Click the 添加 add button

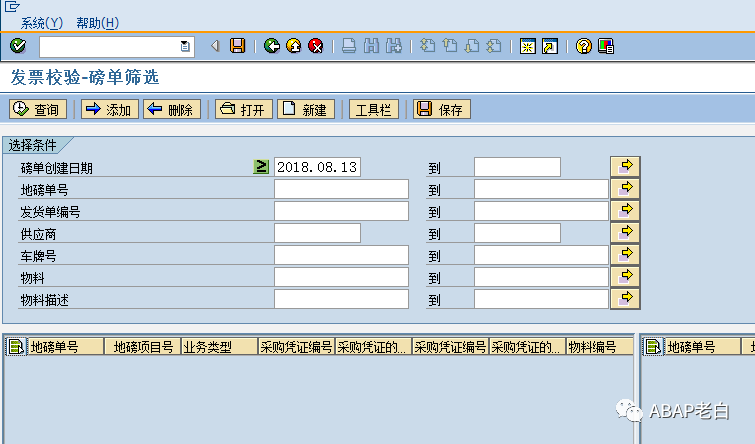click(x=110, y=109)
